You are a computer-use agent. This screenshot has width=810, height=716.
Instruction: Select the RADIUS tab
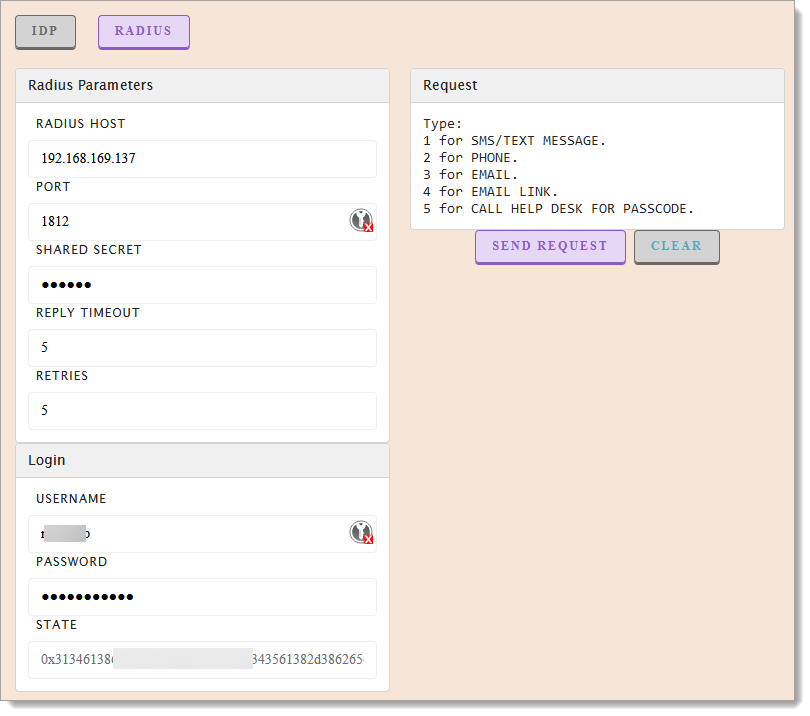[143, 31]
